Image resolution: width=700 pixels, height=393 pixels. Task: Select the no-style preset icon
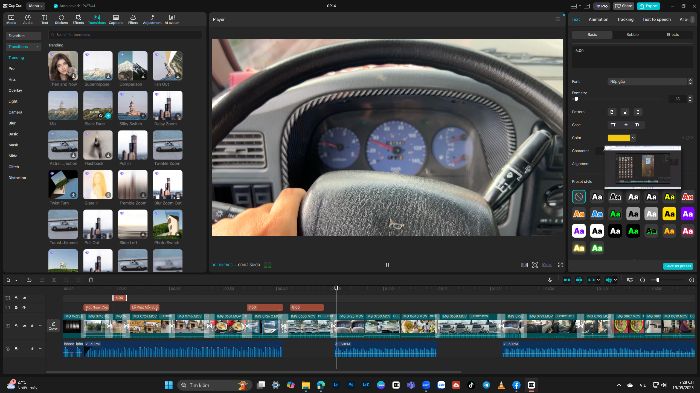[579, 196]
